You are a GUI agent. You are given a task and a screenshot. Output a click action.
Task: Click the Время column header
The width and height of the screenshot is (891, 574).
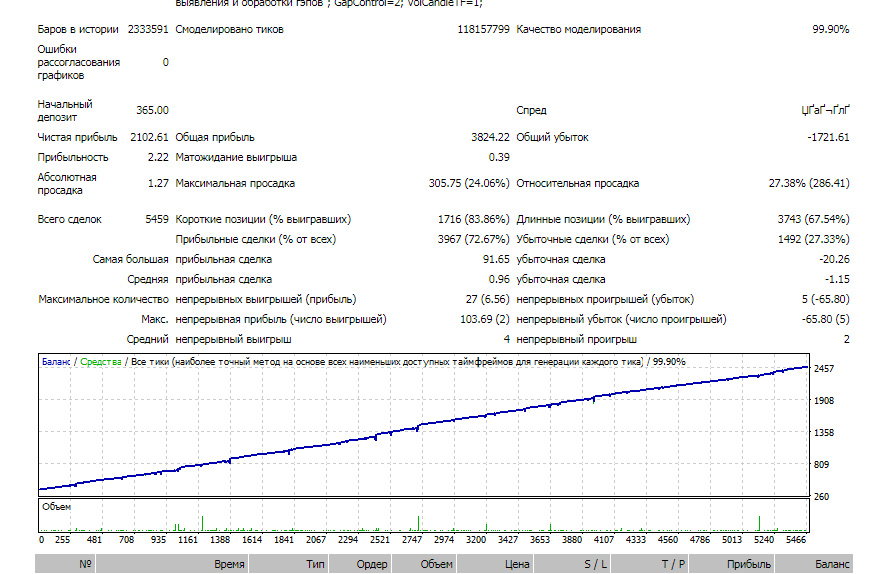[x=172, y=564]
